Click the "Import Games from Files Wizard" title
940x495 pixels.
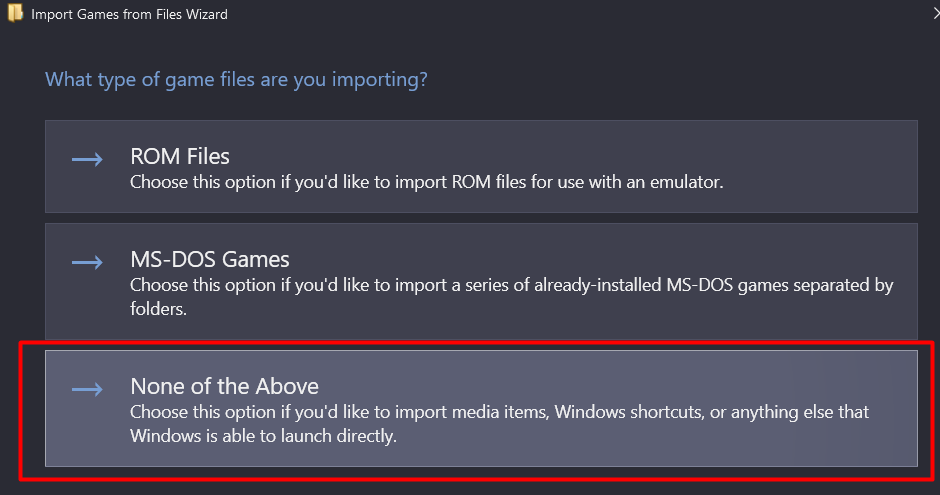coord(130,15)
